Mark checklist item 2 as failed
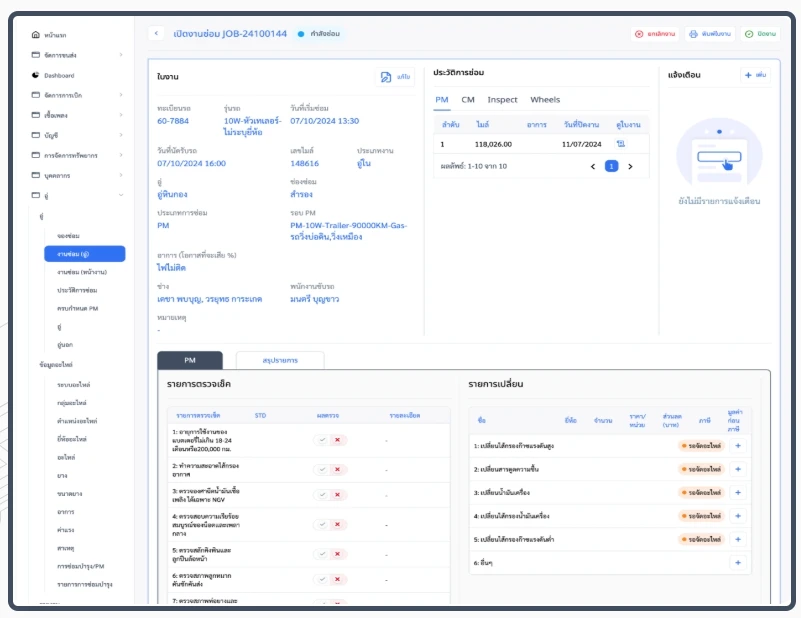 pos(338,469)
